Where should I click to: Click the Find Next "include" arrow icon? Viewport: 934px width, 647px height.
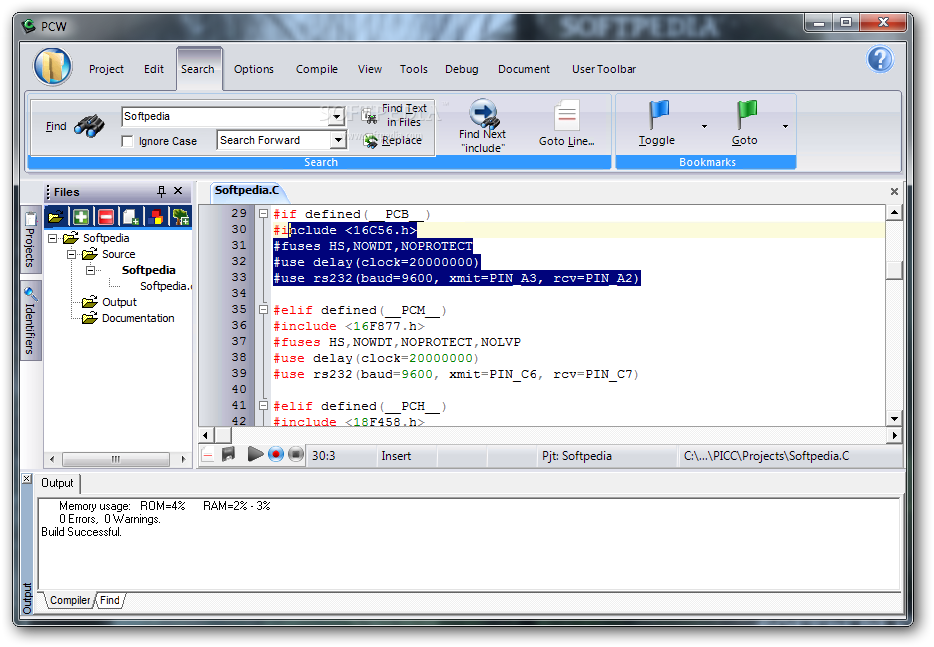click(483, 113)
